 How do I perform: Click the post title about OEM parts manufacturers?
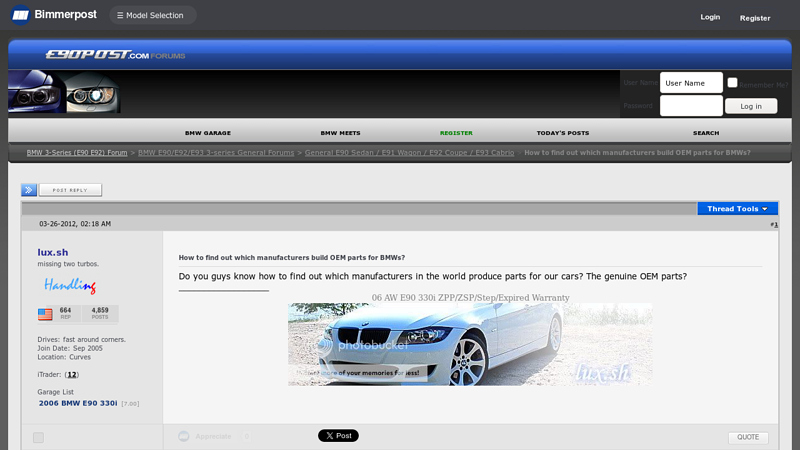(291, 258)
